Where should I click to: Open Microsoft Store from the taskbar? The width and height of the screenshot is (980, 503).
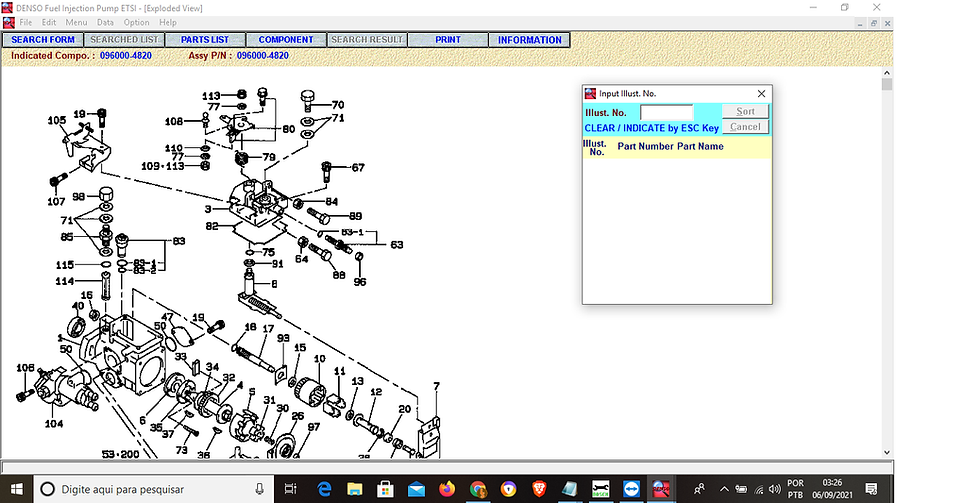point(385,489)
